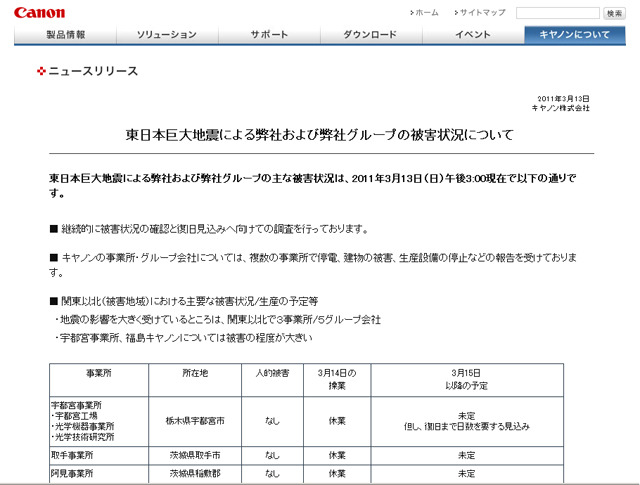Open the キヤノンについて menu tab
Image resolution: width=640 pixels, height=485 pixels.
(575, 35)
